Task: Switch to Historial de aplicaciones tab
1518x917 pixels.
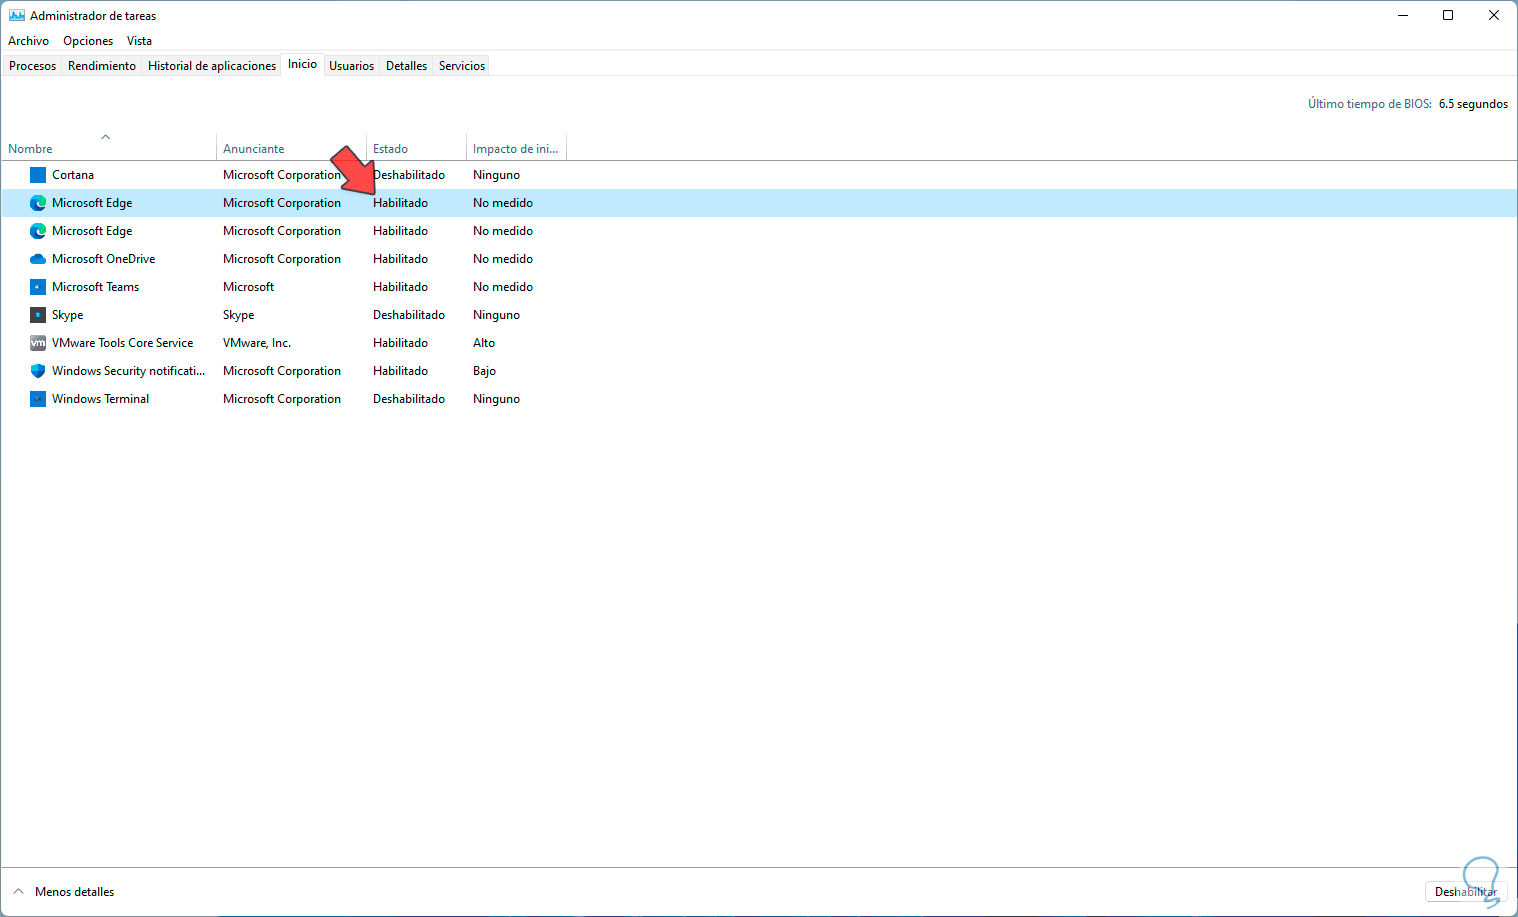Action: click(212, 66)
